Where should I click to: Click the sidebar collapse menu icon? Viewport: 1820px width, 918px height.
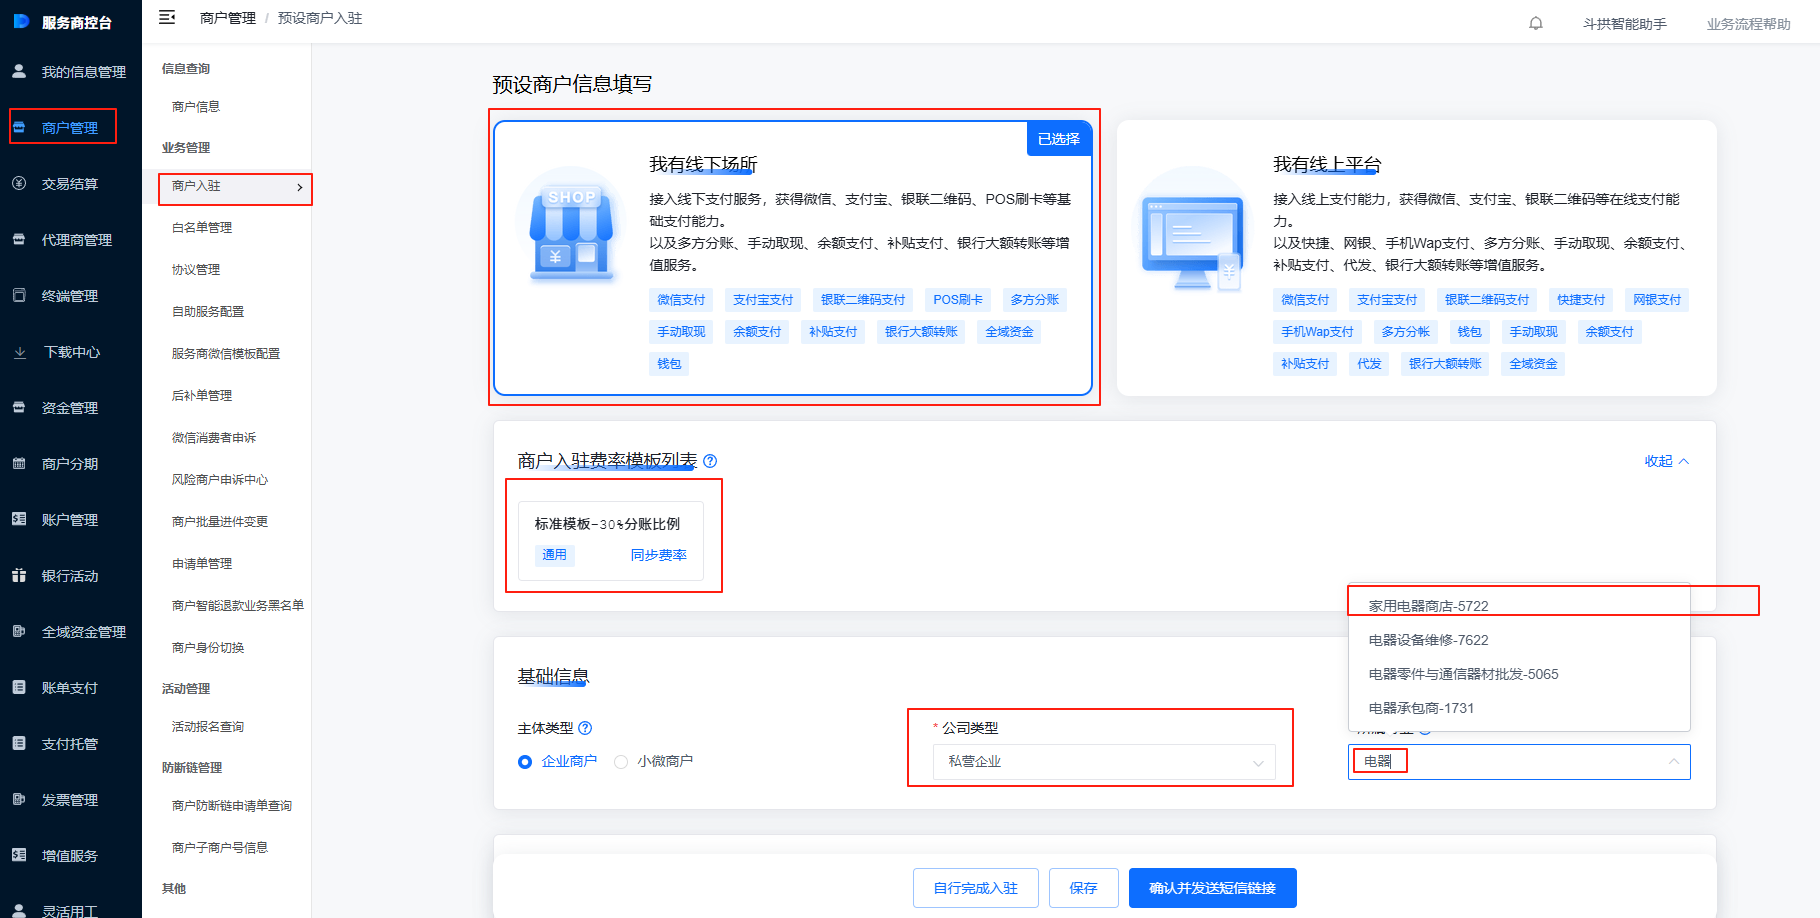click(167, 17)
